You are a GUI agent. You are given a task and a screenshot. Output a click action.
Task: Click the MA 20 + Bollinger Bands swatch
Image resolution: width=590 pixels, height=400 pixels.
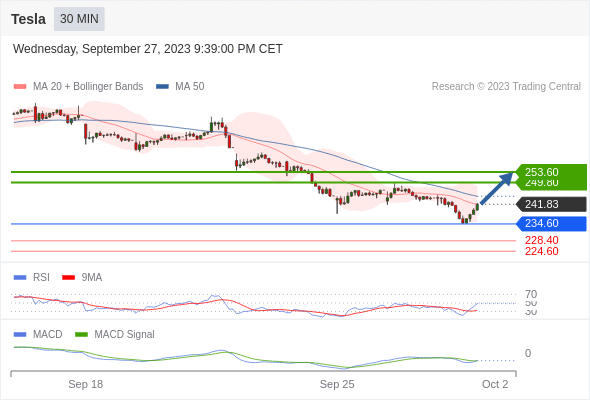(x=20, y=87)
